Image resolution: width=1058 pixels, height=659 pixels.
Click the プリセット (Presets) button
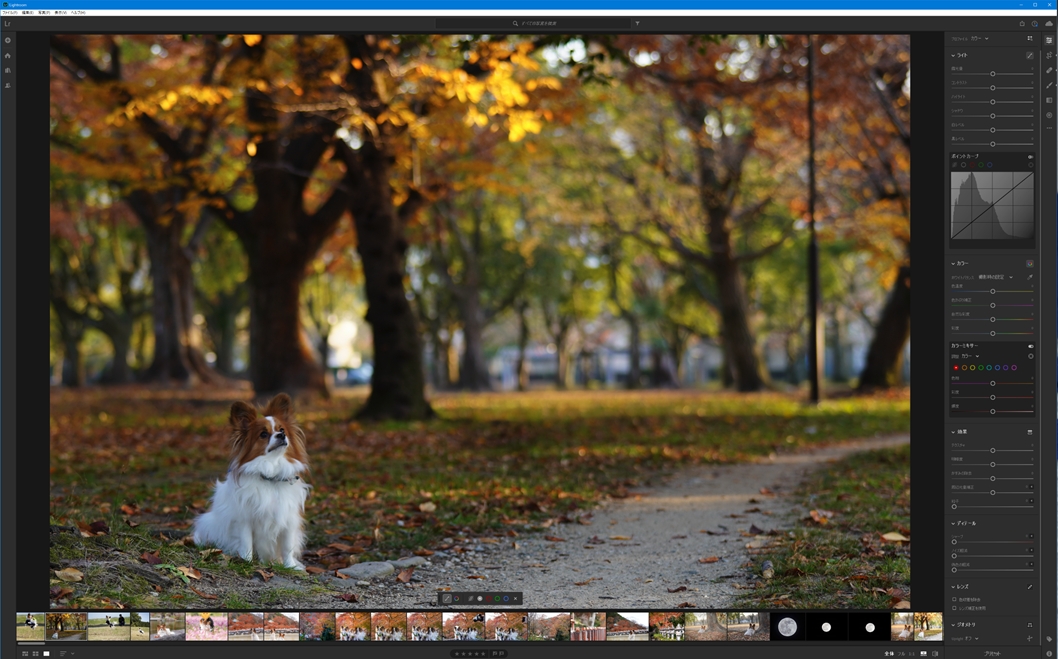point(992,653)
